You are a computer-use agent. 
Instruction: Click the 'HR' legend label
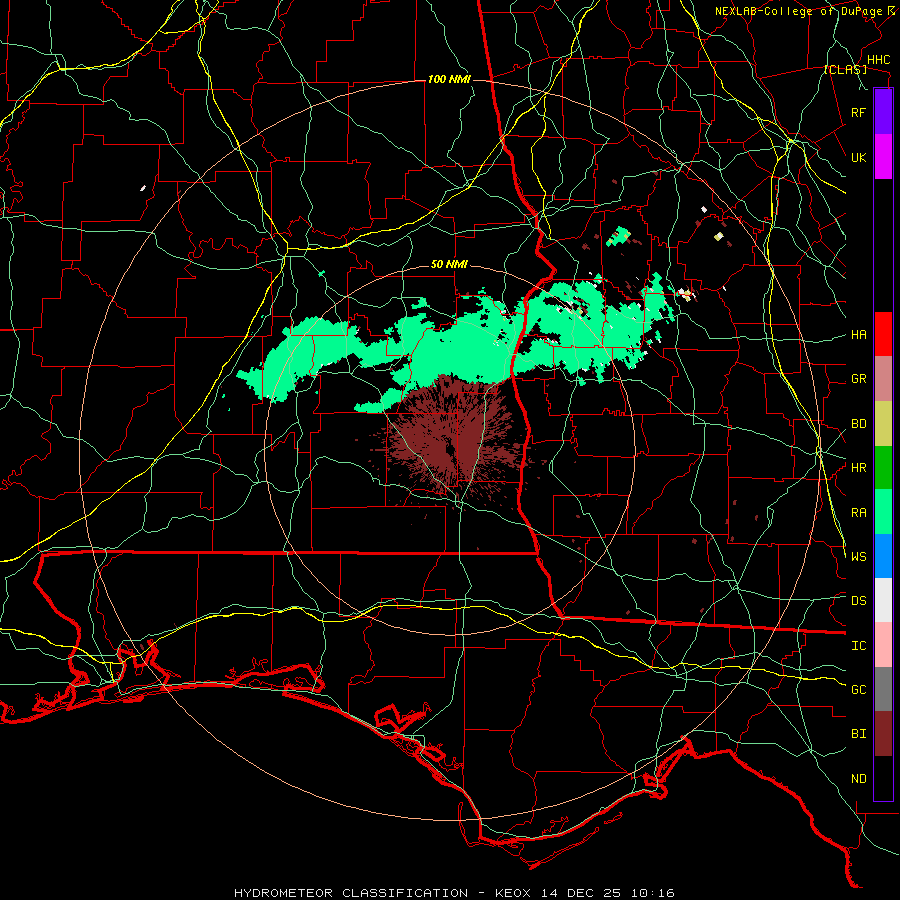click(x=858, y=468)
